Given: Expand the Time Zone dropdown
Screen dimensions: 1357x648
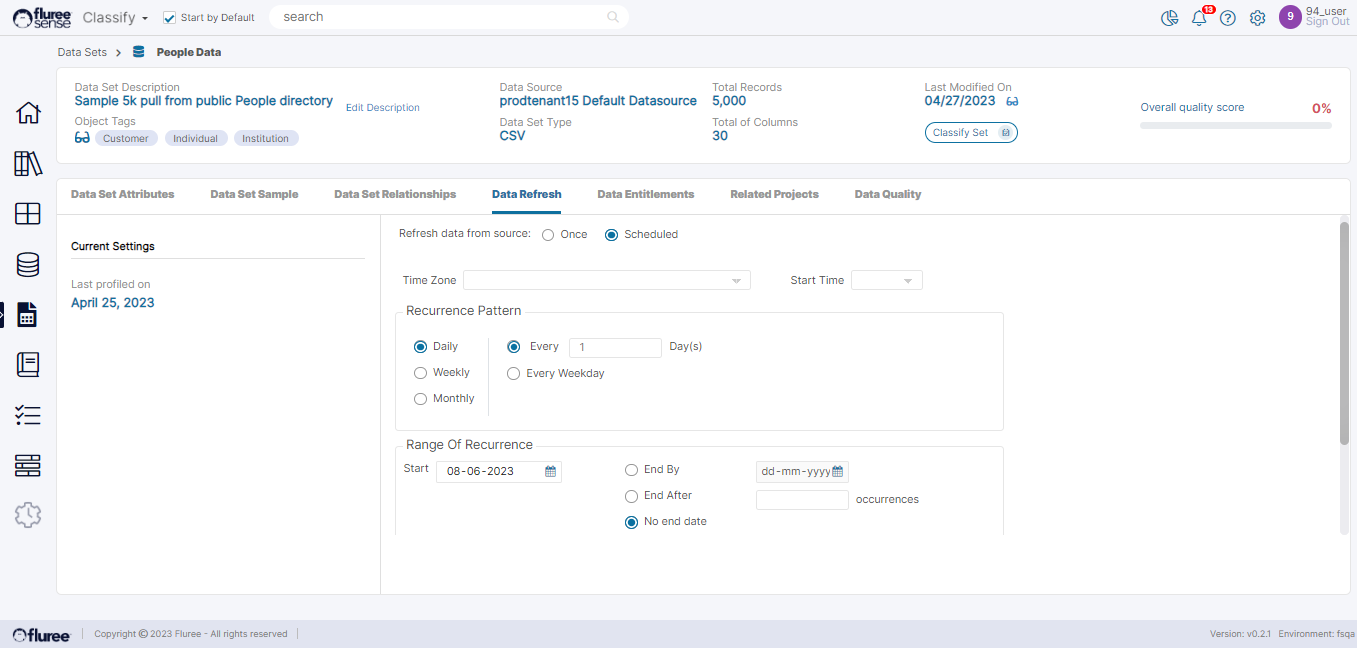Looking at the screenshot, I should 606,281.
